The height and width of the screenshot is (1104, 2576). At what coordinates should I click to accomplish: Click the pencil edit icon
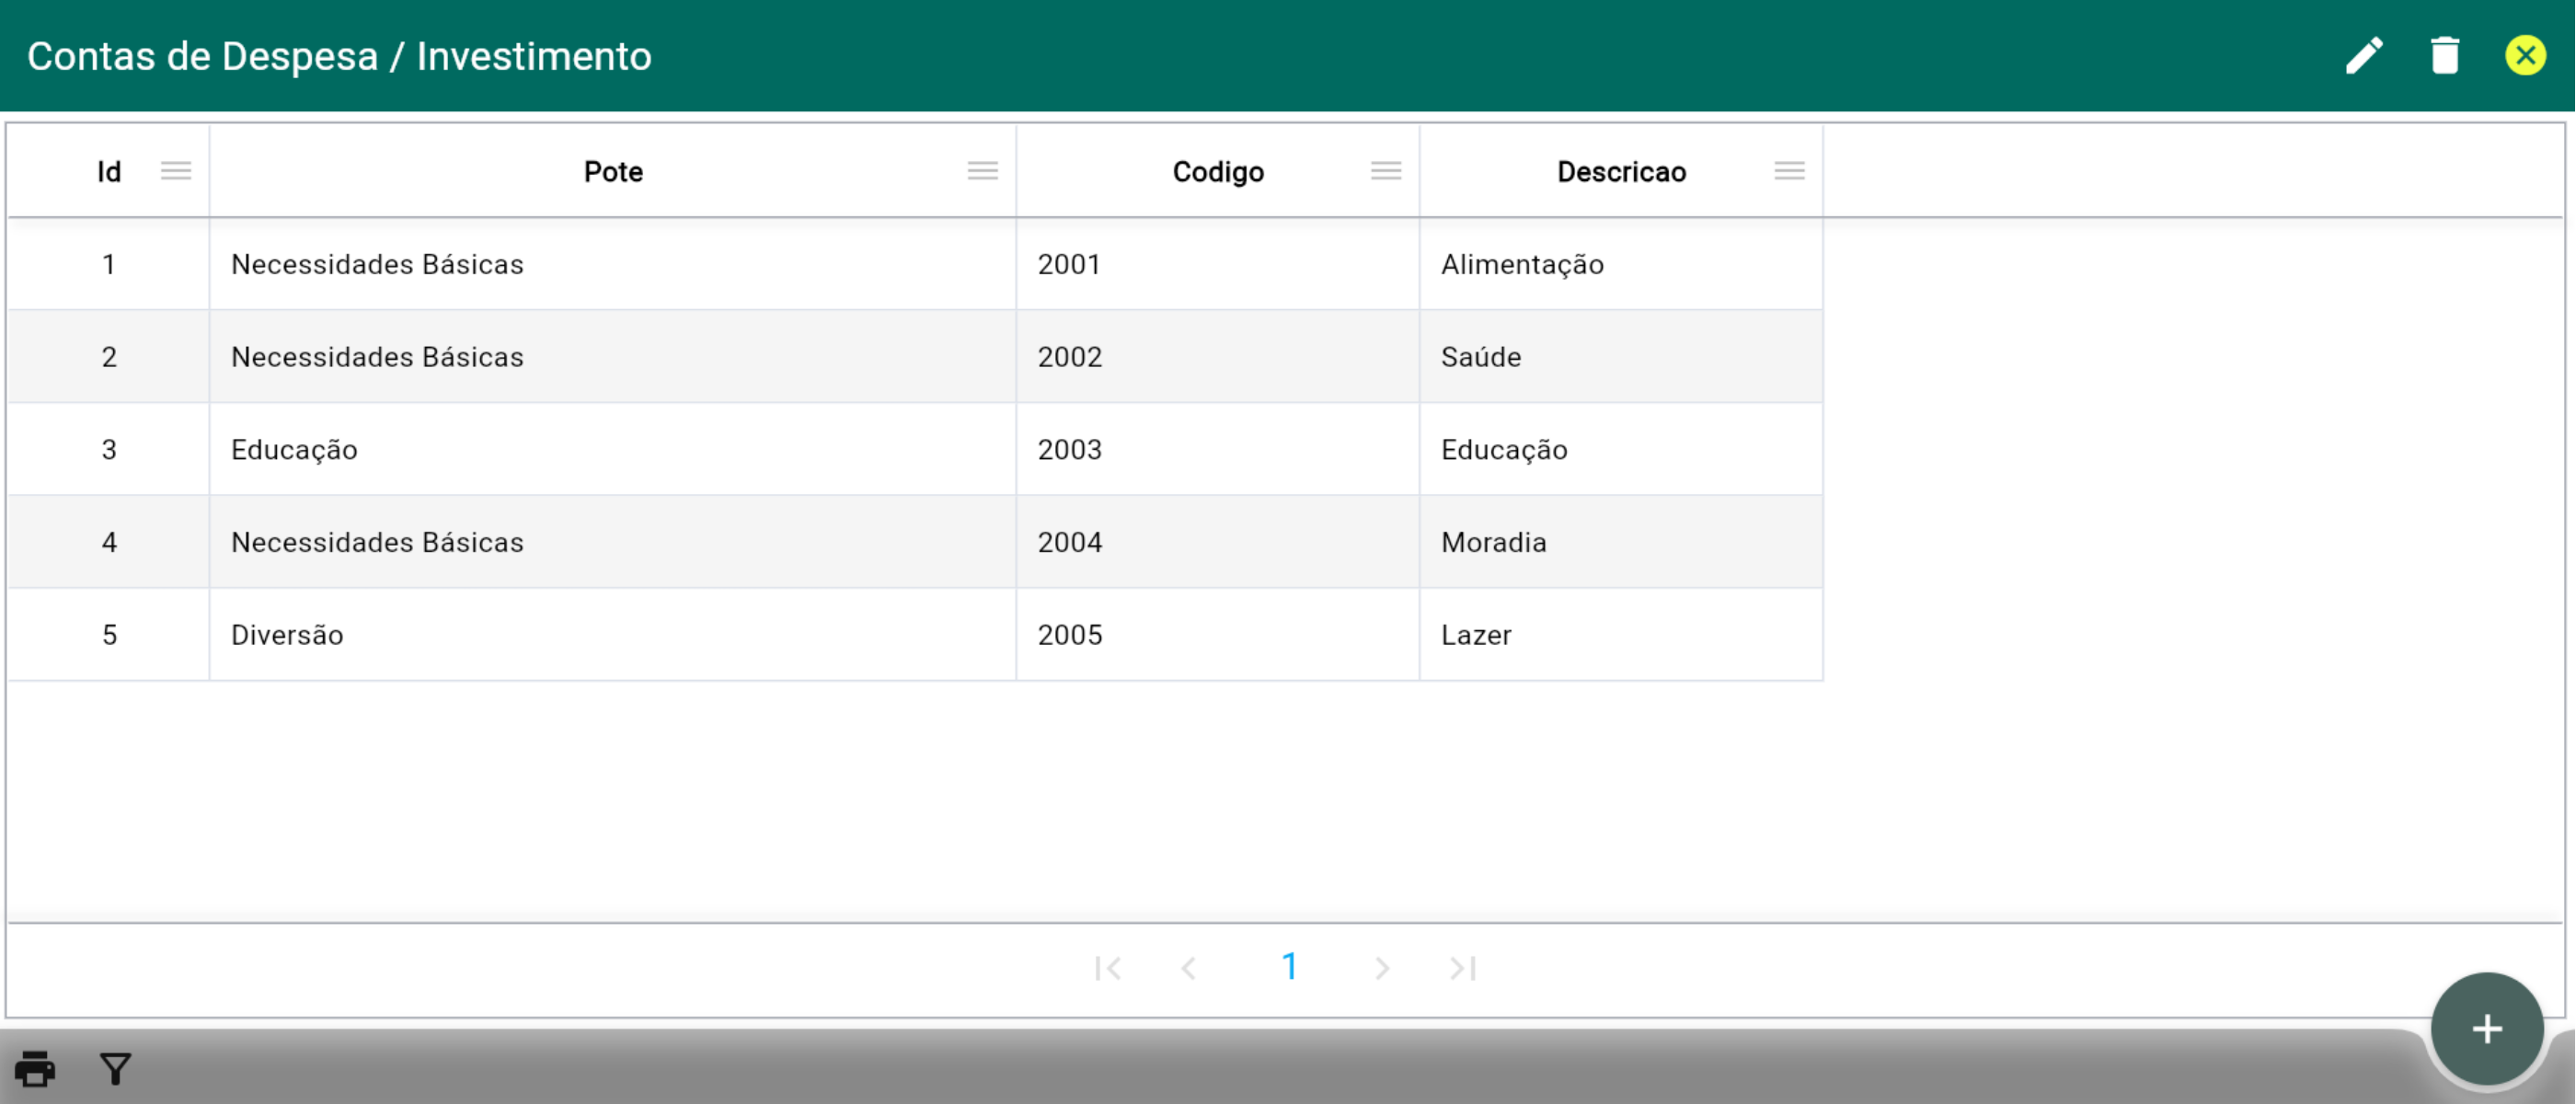click(x=2364, y=56)
